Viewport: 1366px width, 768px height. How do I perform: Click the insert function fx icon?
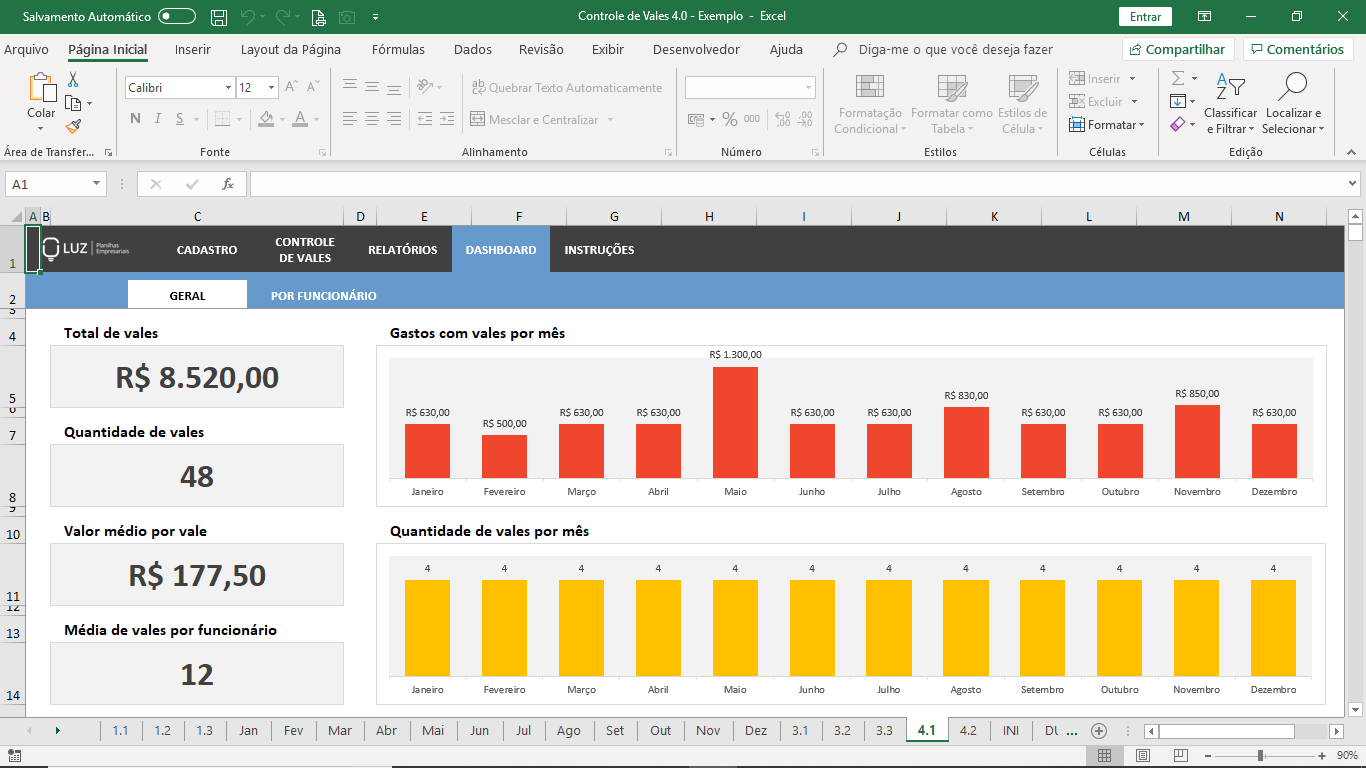(228, 184)
